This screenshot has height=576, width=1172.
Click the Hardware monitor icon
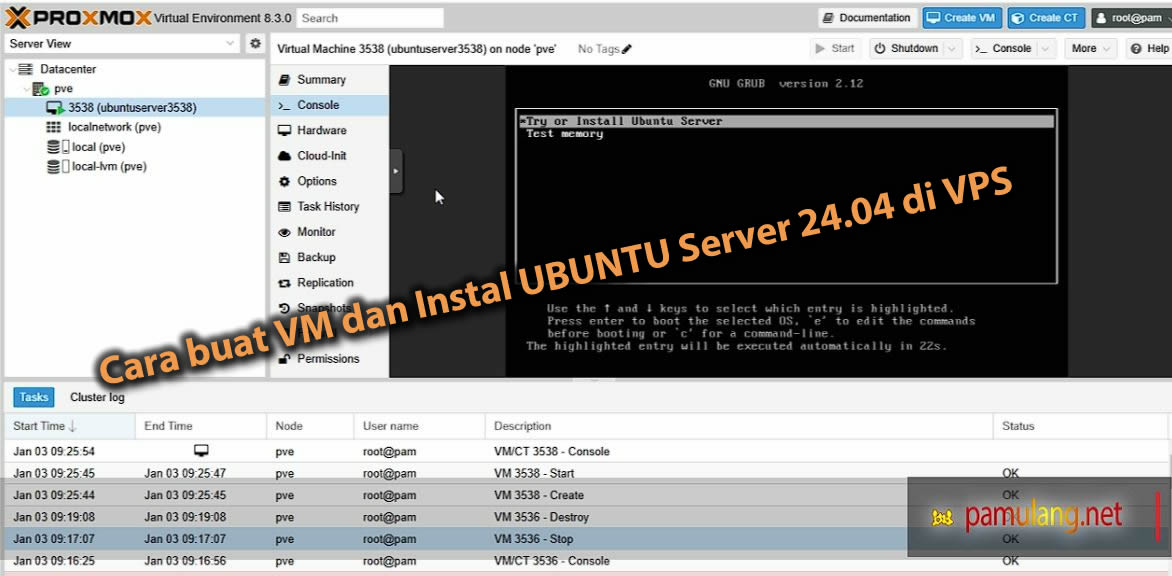(284, 131)
